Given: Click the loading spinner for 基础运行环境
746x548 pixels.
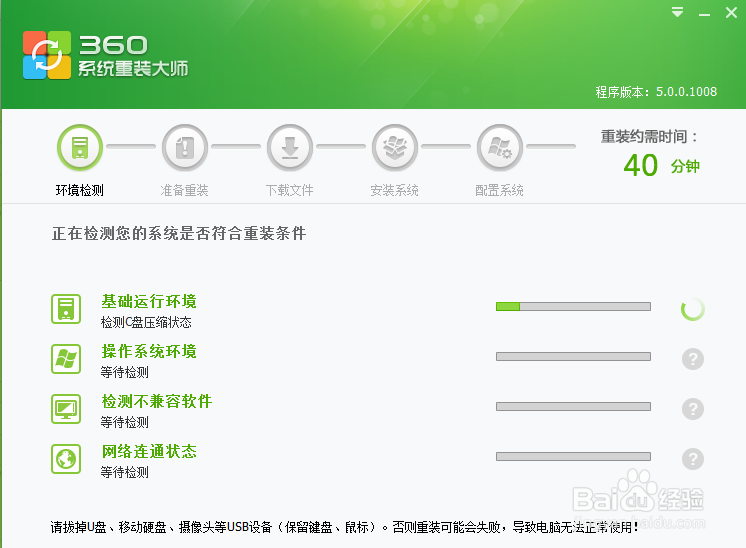Looking at the screenshot, I should pos(693,309).
